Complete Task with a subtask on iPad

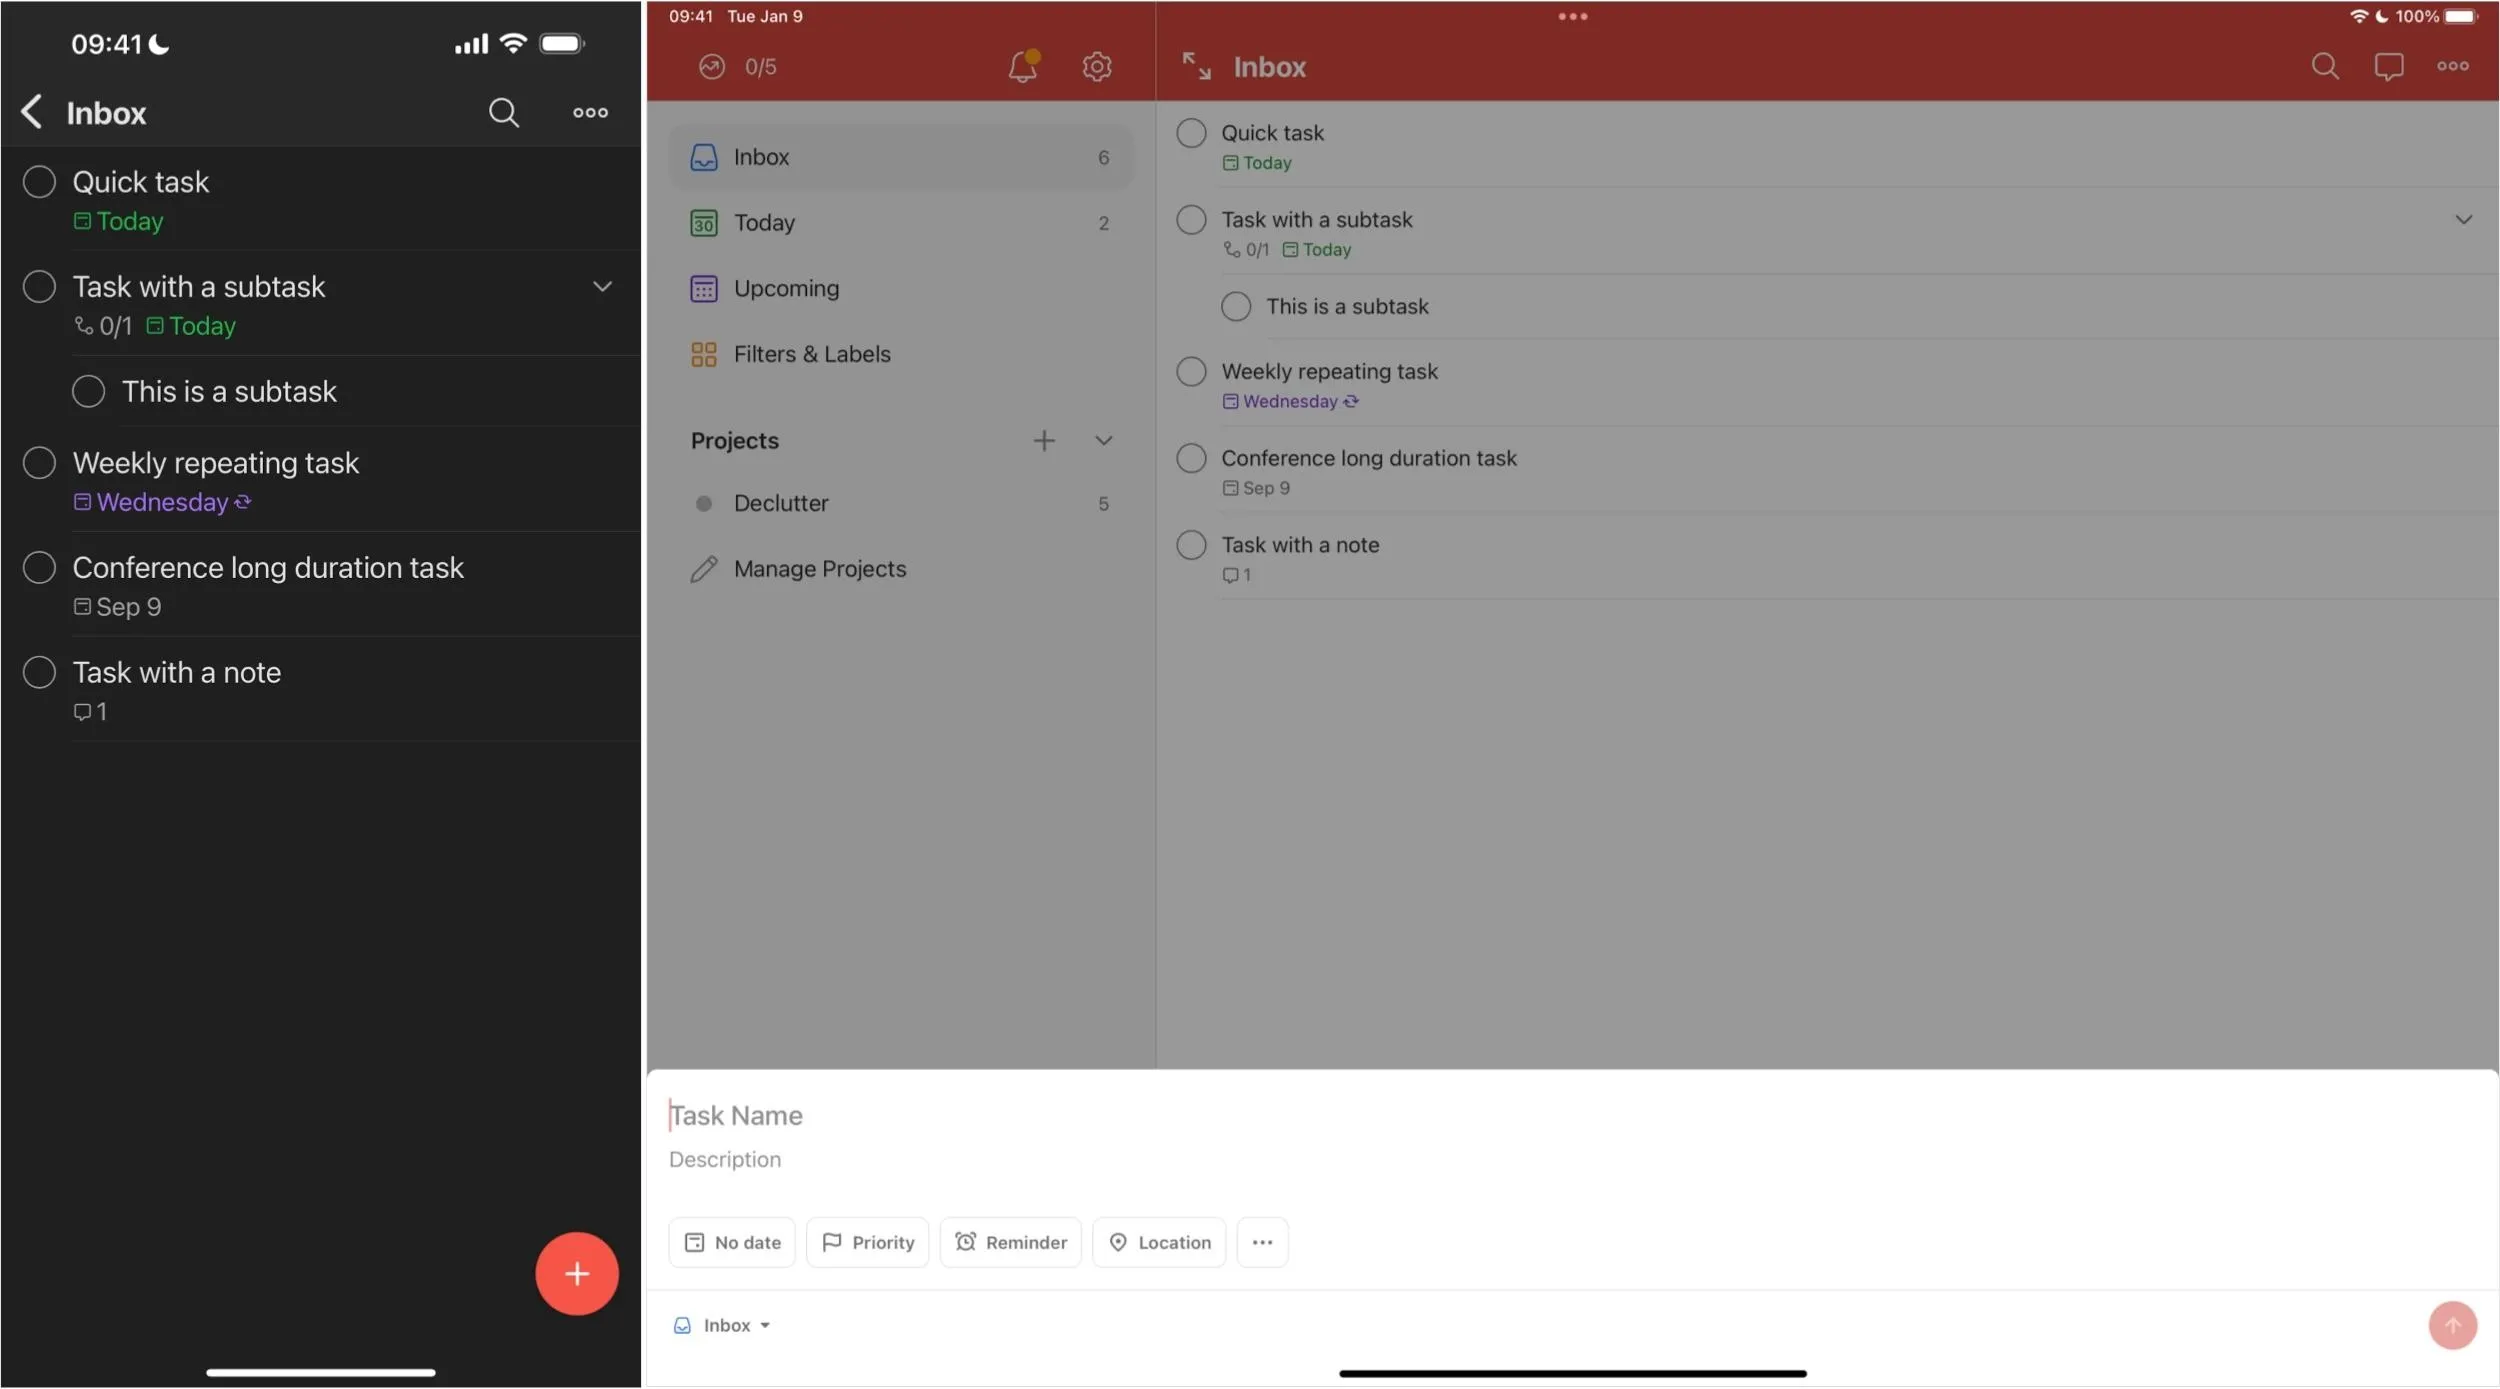point(1191,220)
